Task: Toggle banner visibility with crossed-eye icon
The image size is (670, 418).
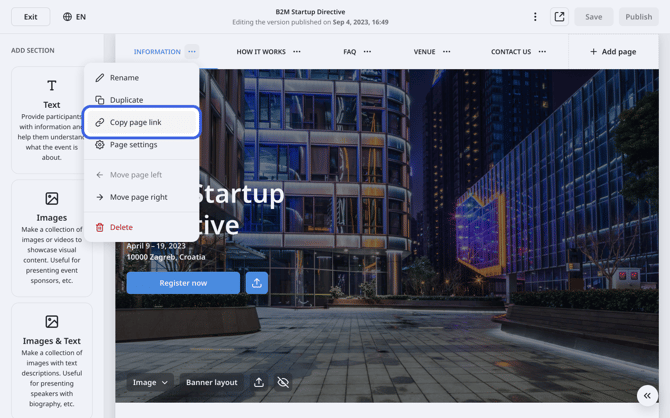Action: click(283, 382)
